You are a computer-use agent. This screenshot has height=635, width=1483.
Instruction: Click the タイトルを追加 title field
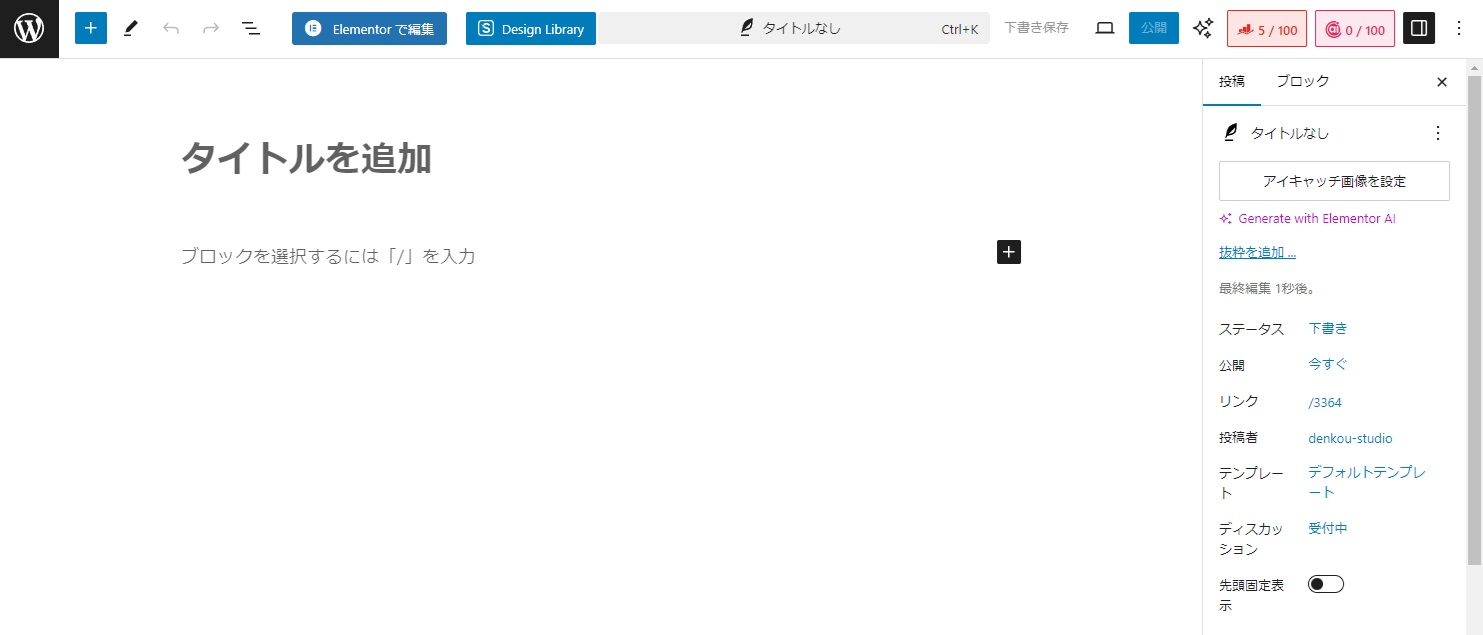(x=306, y=159)
